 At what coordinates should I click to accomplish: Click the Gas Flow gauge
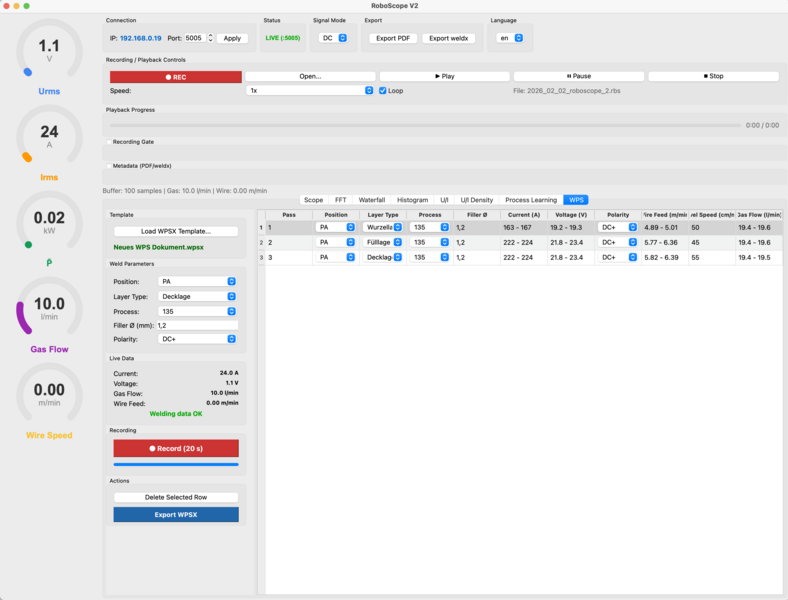(49, 310)
